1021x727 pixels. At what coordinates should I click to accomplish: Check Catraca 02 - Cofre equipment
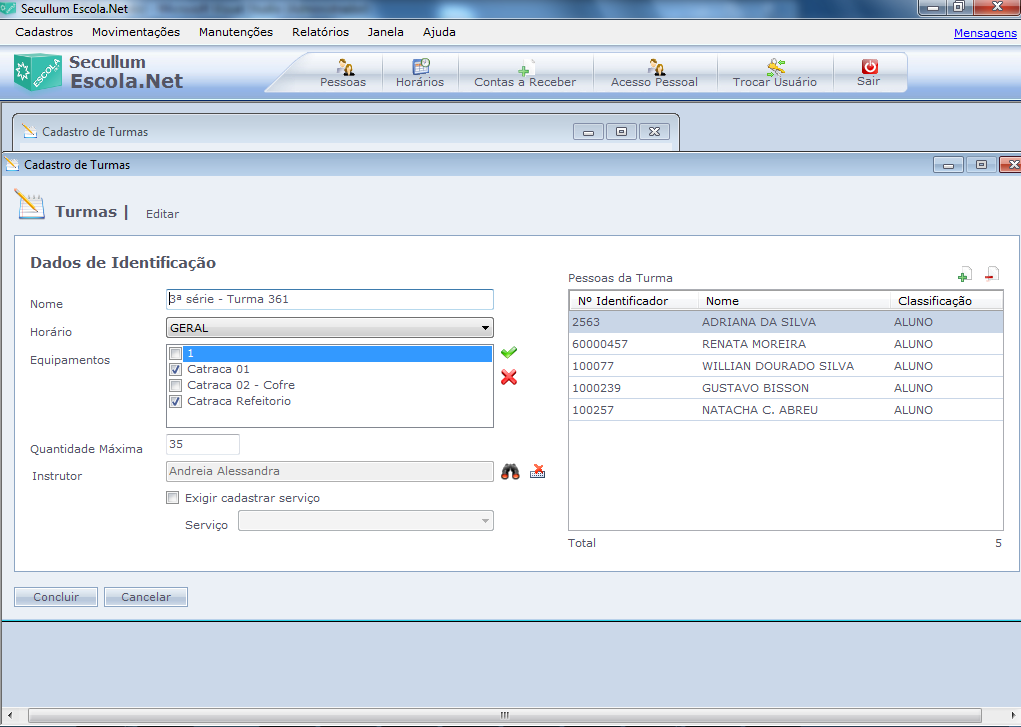tap(175, 386)
